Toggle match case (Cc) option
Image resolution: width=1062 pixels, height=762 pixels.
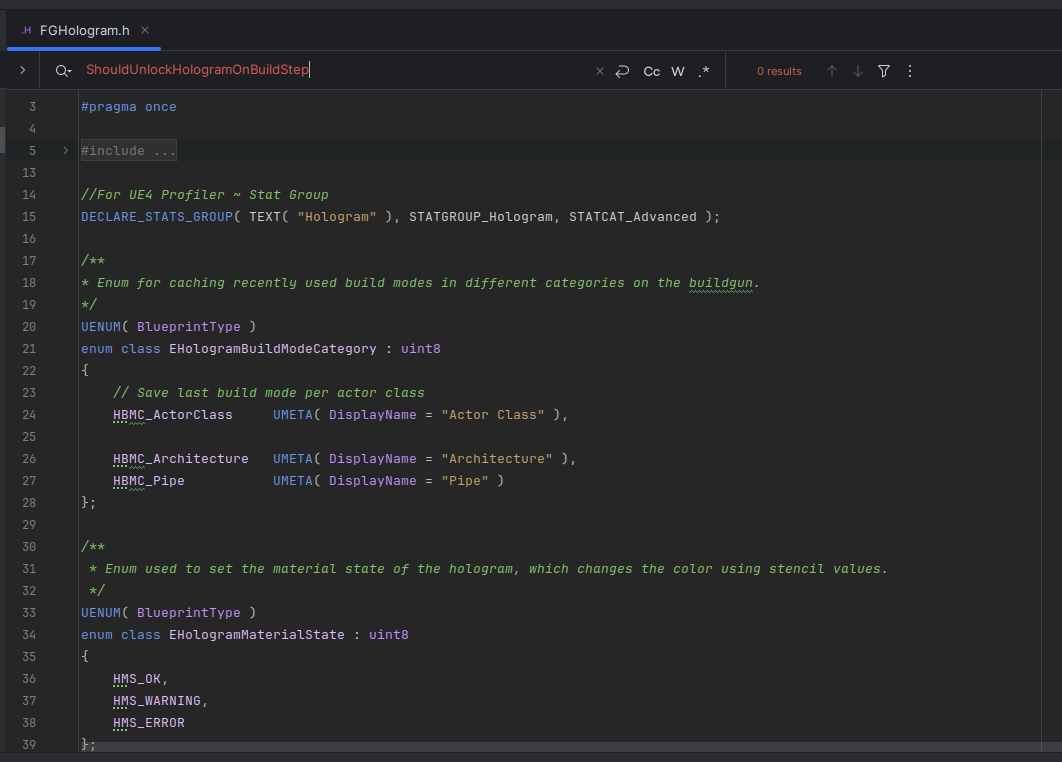[x=651, y=71]
